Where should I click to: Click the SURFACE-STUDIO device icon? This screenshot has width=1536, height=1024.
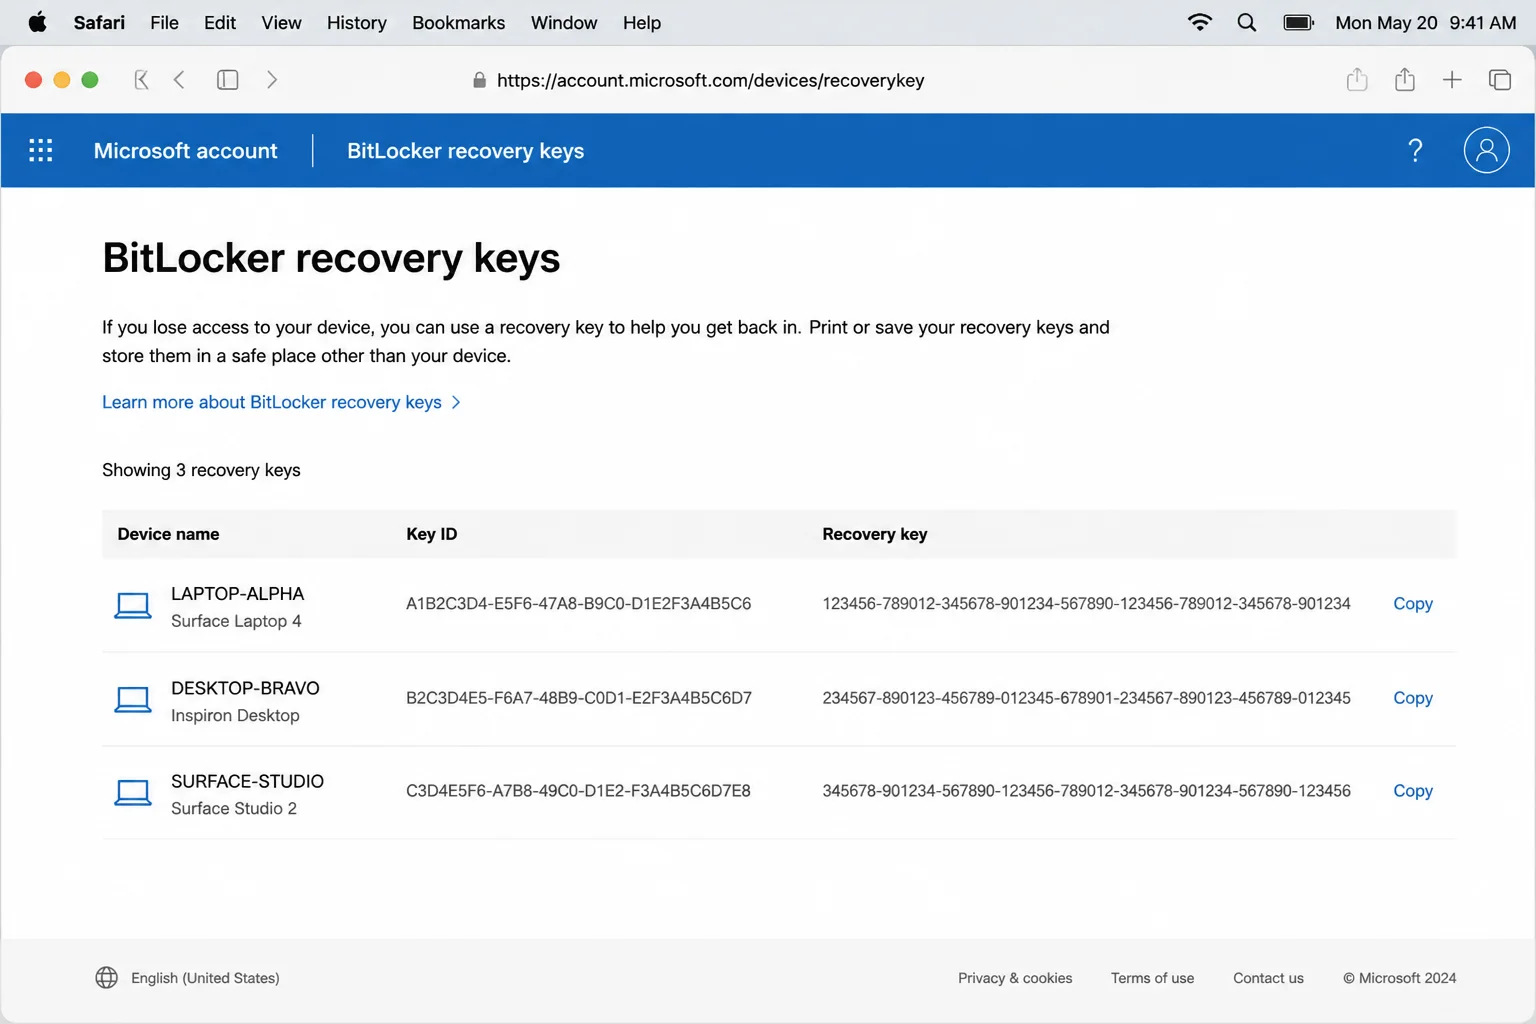point(133,793)
